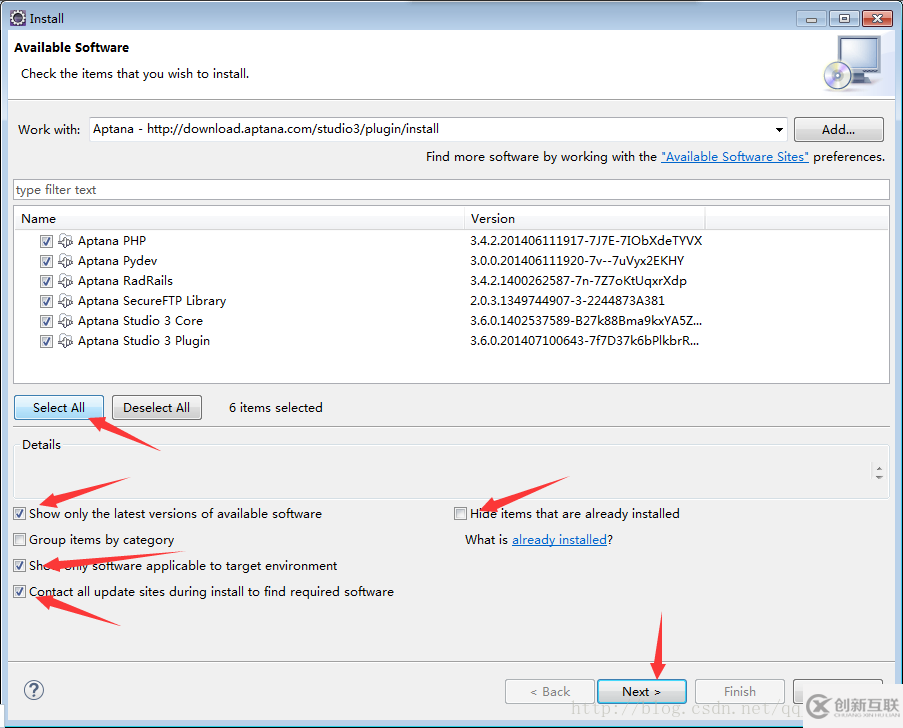Enable Hide items already installed checkbox

(x=460, y=513)
